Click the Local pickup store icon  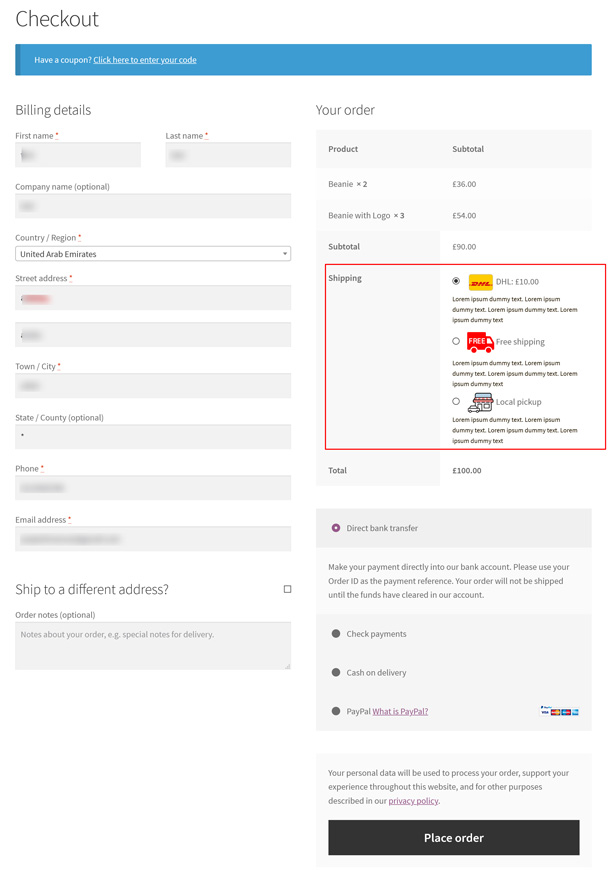click(481, 402)
